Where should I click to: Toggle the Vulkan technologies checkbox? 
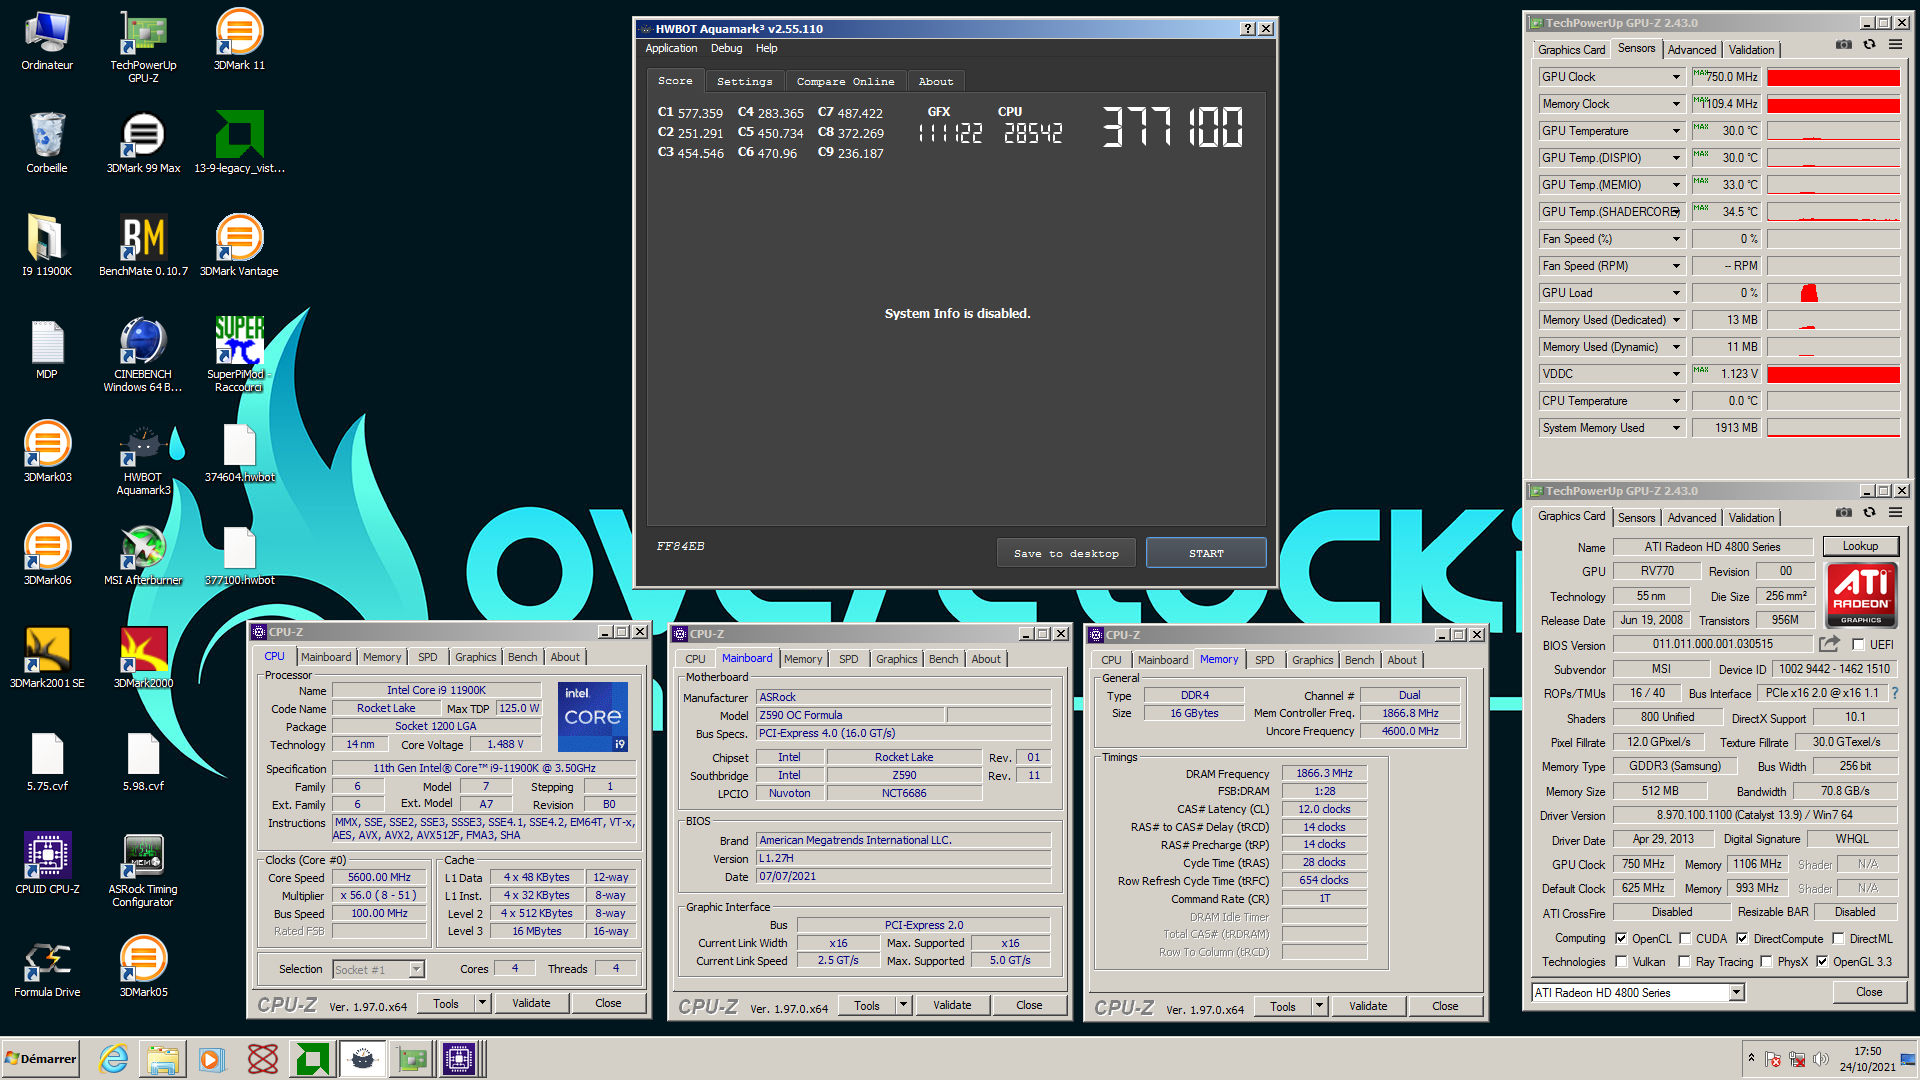[1621, 962]
